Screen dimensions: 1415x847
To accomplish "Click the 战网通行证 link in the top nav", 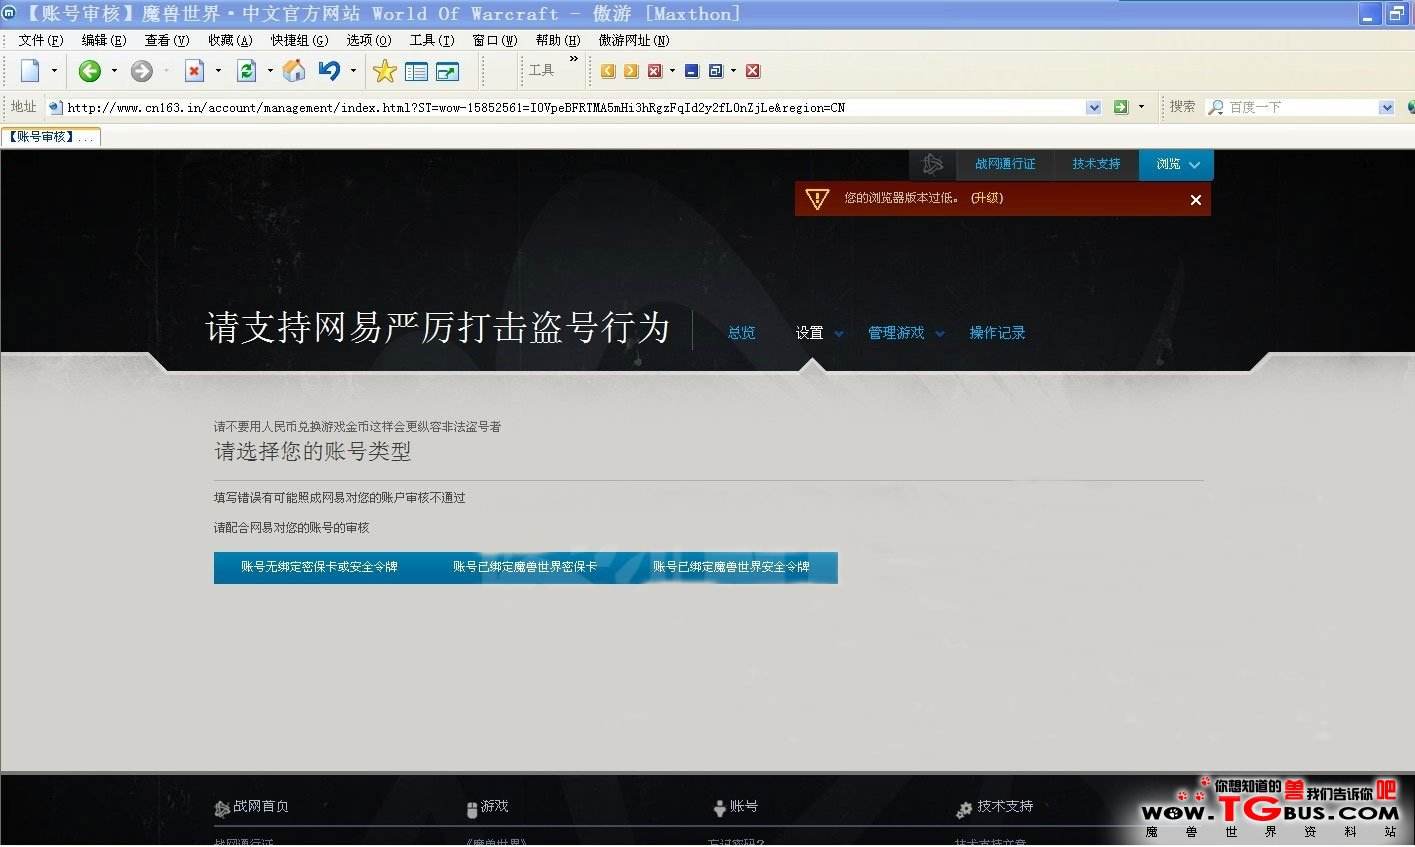I will tap(1005, 164).
